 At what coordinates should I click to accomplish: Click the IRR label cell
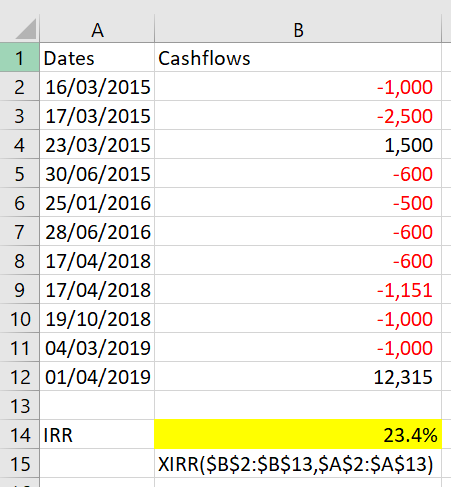click(x=97, y=435)
